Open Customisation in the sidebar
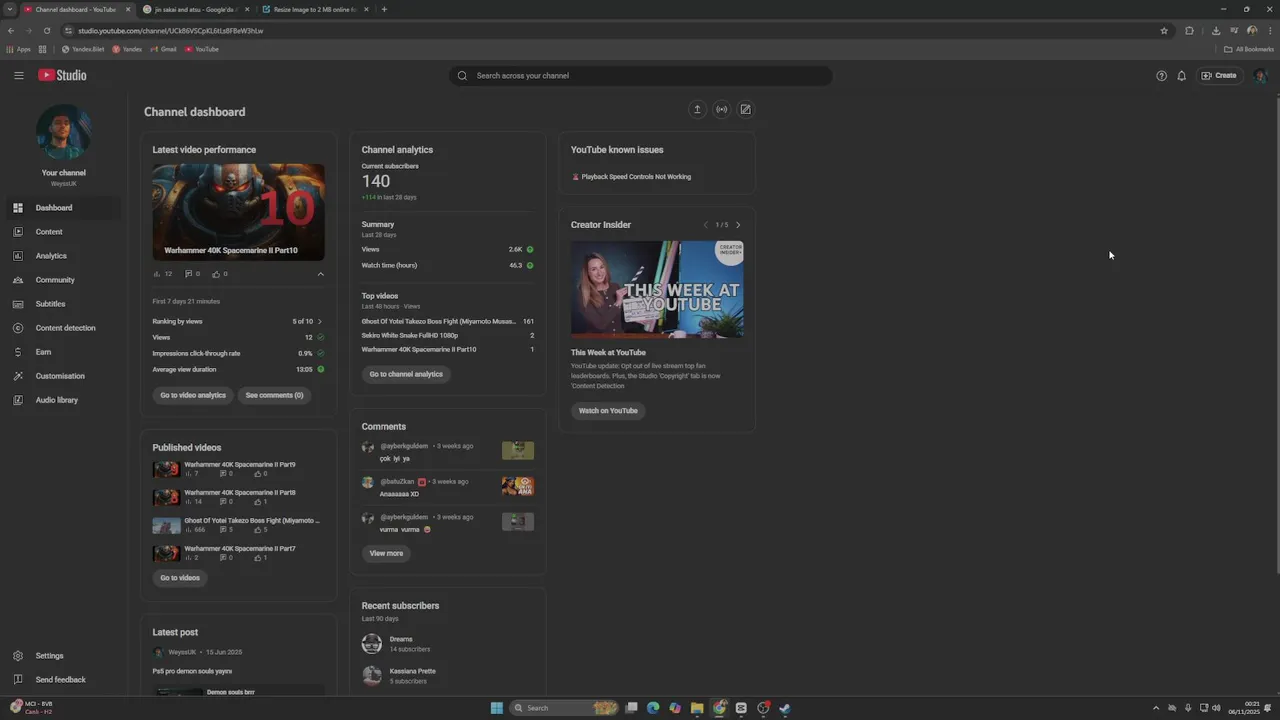Image resolution: width=1280 pixels, height=720 pixels. 62,376
